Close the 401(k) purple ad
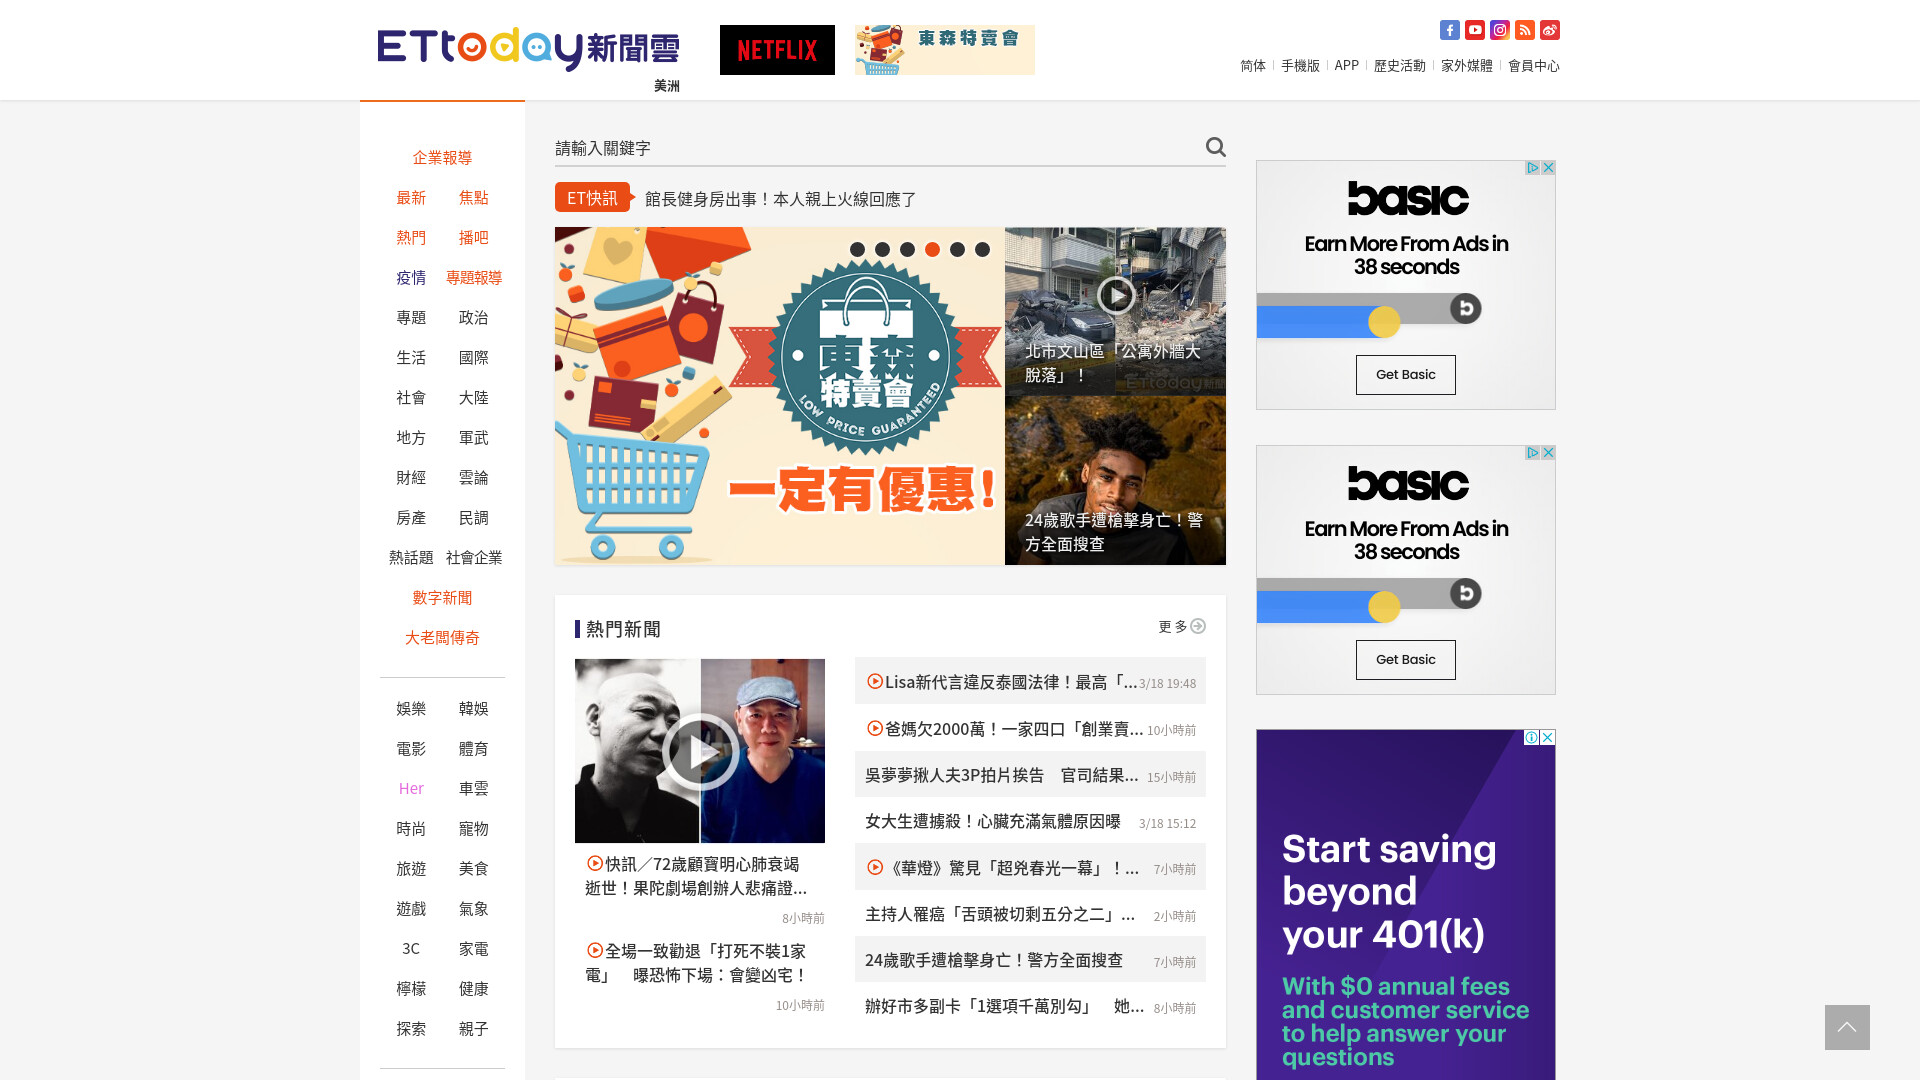 pyautogui.click(x=1547, y=737)
